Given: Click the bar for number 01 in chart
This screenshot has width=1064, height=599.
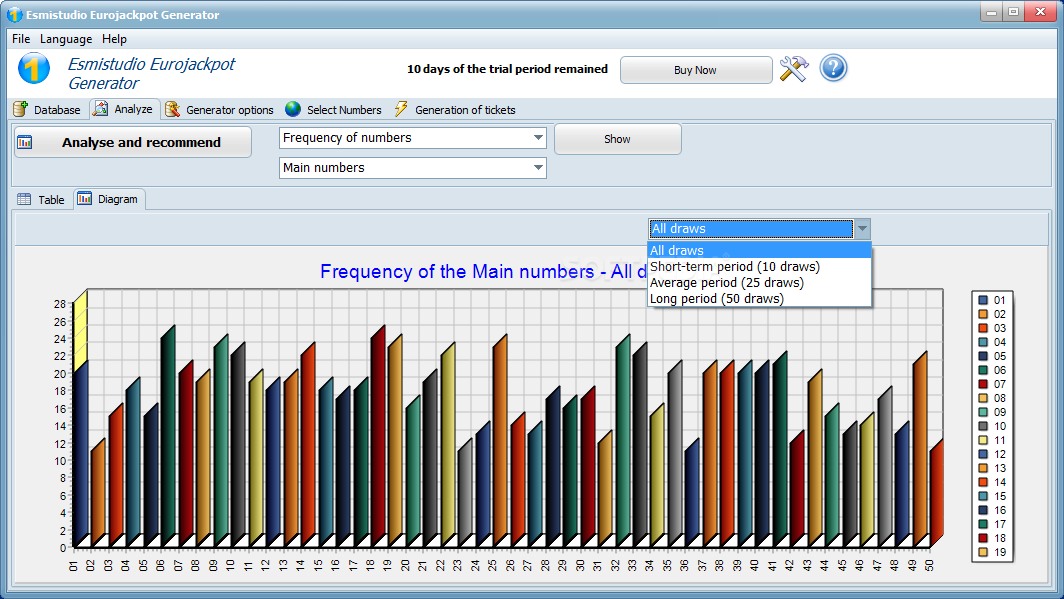Looking at the screenshot, I should click(x=81, y=453).
